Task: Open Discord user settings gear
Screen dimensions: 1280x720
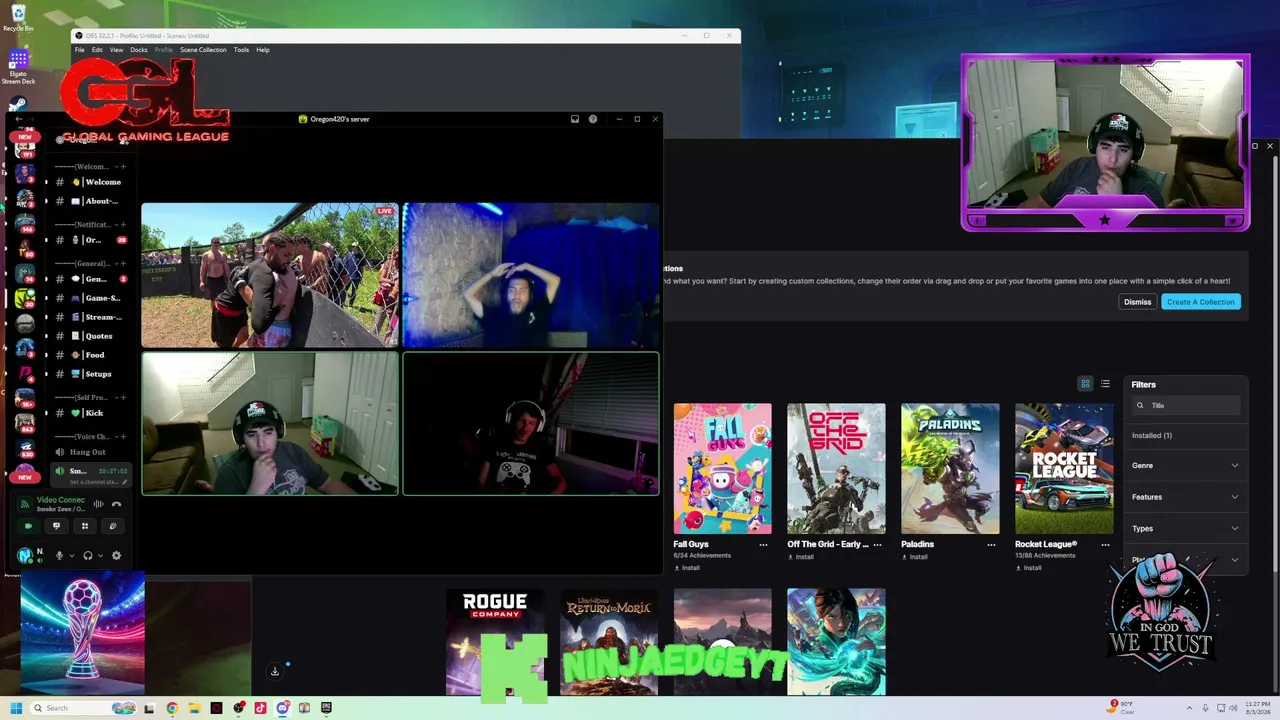Action: [116, 556]
